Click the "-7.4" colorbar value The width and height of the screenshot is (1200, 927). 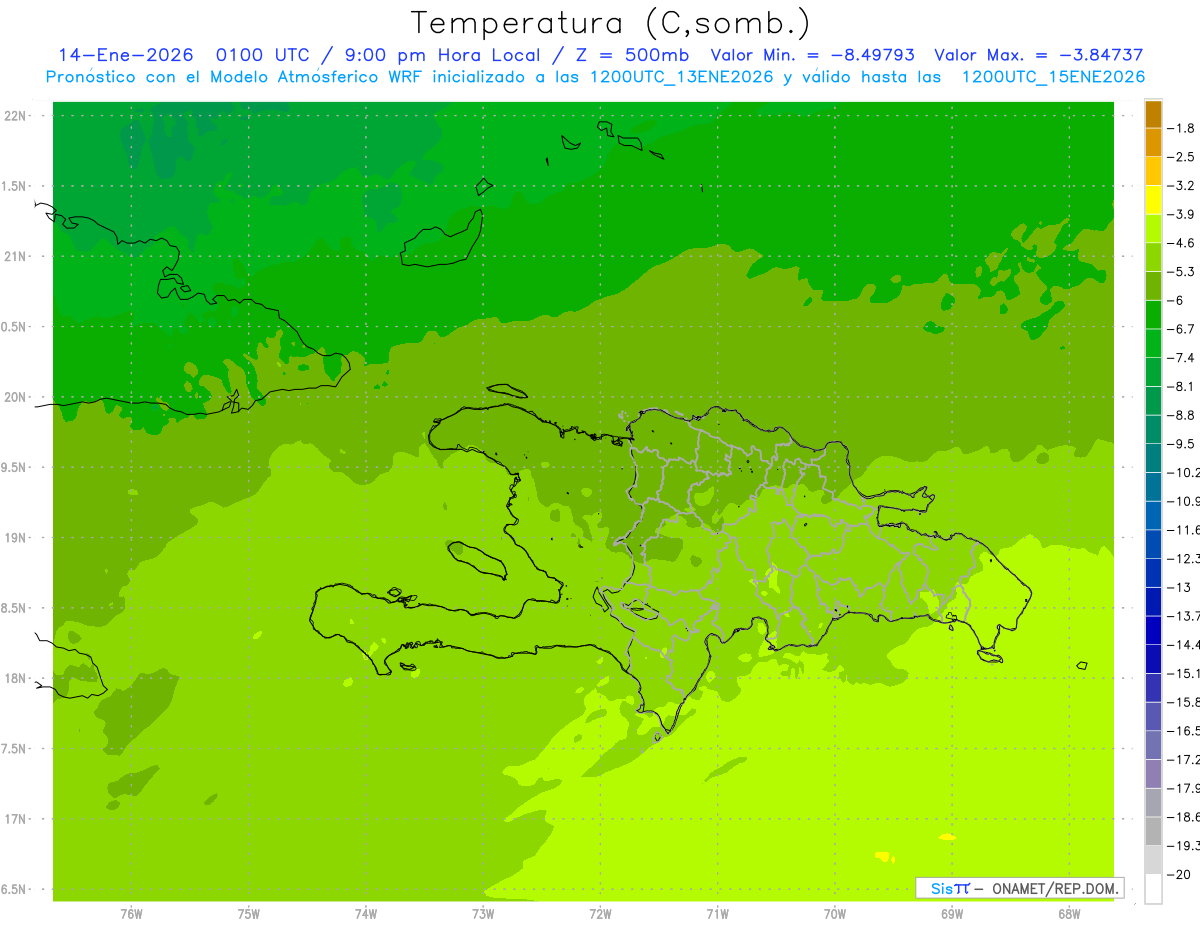[x=1182, y=357]
